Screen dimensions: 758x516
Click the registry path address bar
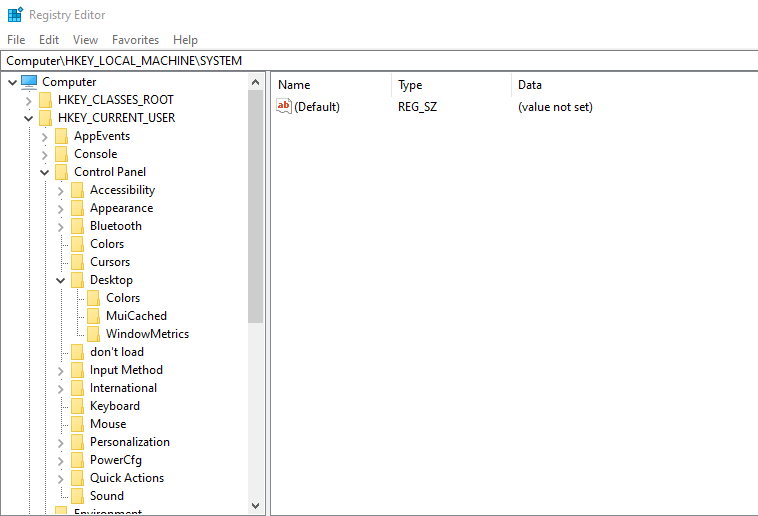click(379, 61)
